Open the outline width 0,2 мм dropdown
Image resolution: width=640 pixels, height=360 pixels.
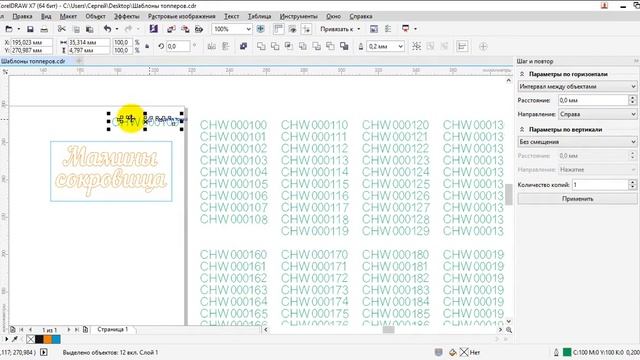pos(400,47)
